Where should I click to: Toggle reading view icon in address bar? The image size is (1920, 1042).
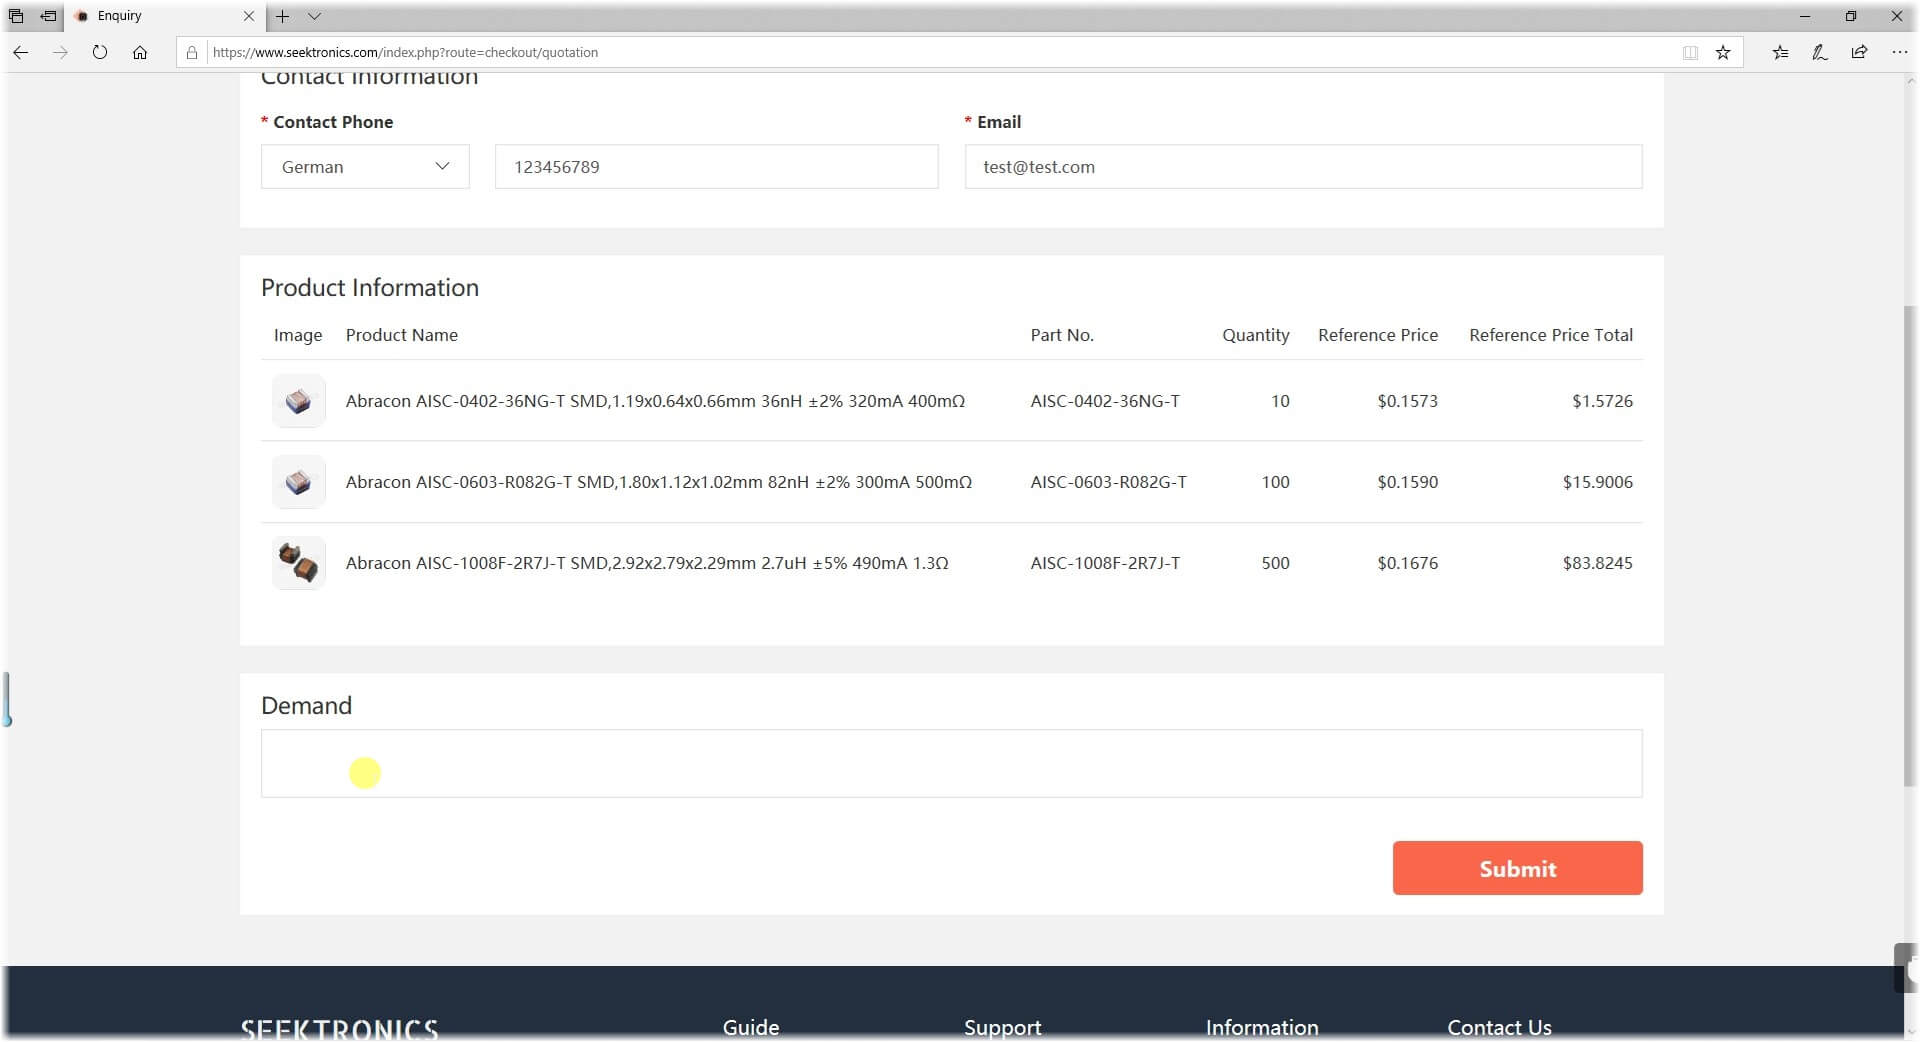coord(1690,52)
